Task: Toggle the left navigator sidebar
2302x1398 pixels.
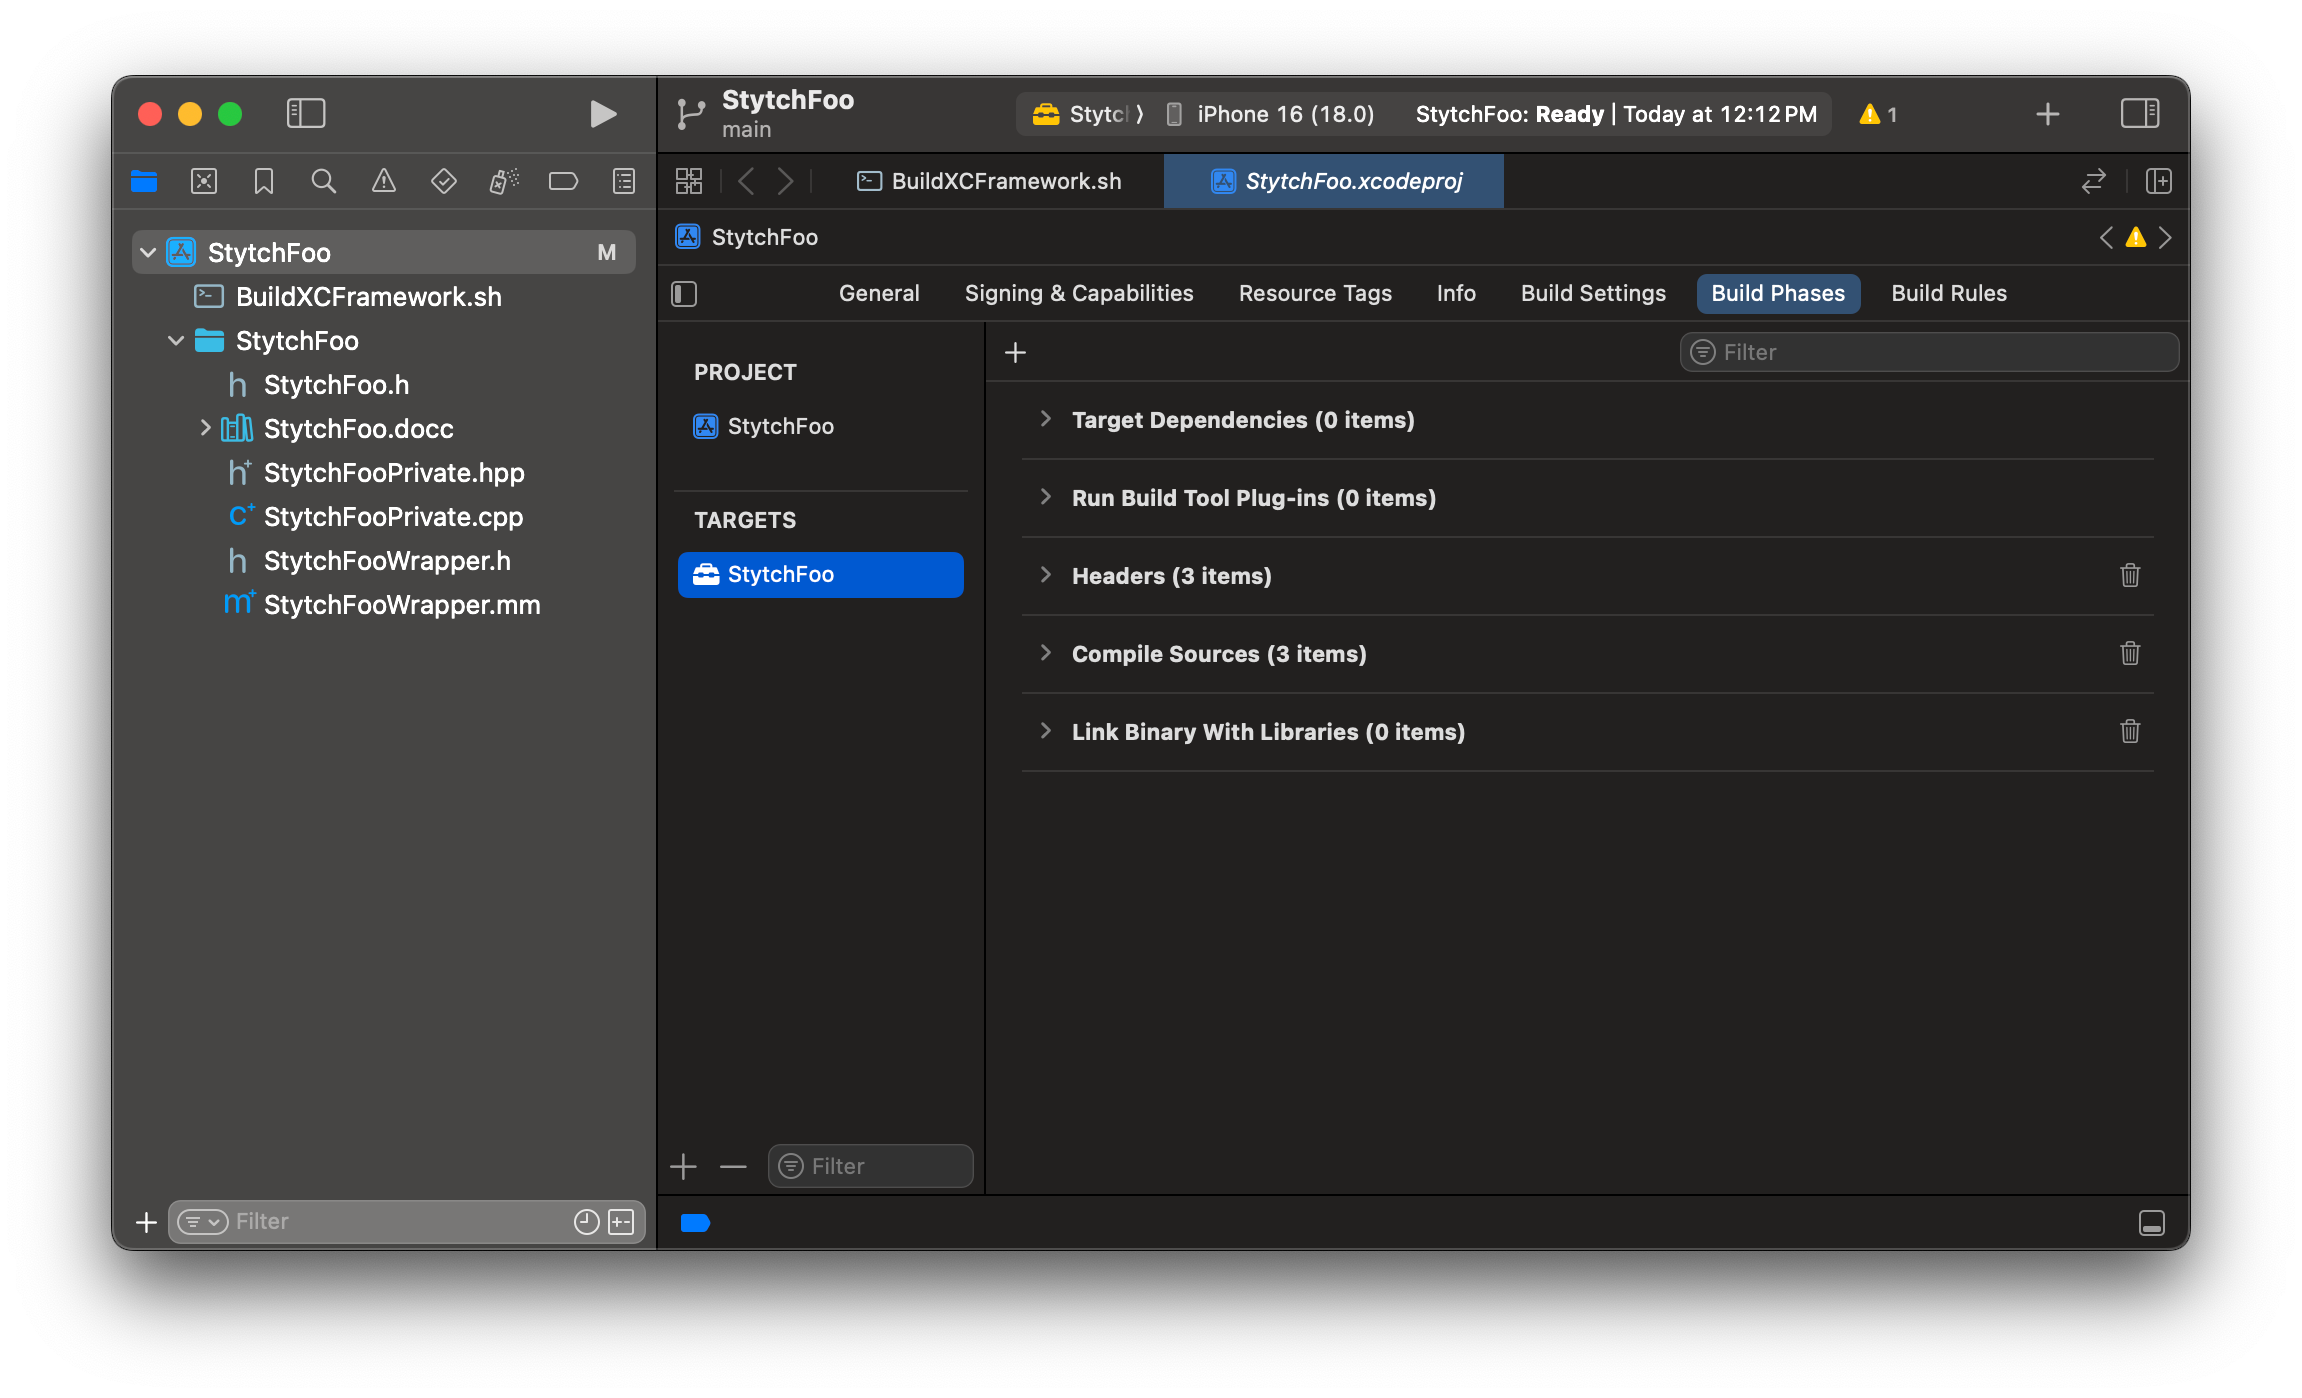Action: (306, 113)
